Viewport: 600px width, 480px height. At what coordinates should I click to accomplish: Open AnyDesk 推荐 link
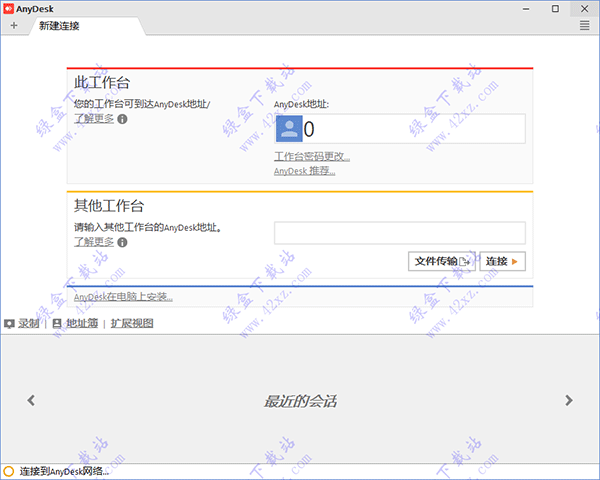tap(305, 171)
